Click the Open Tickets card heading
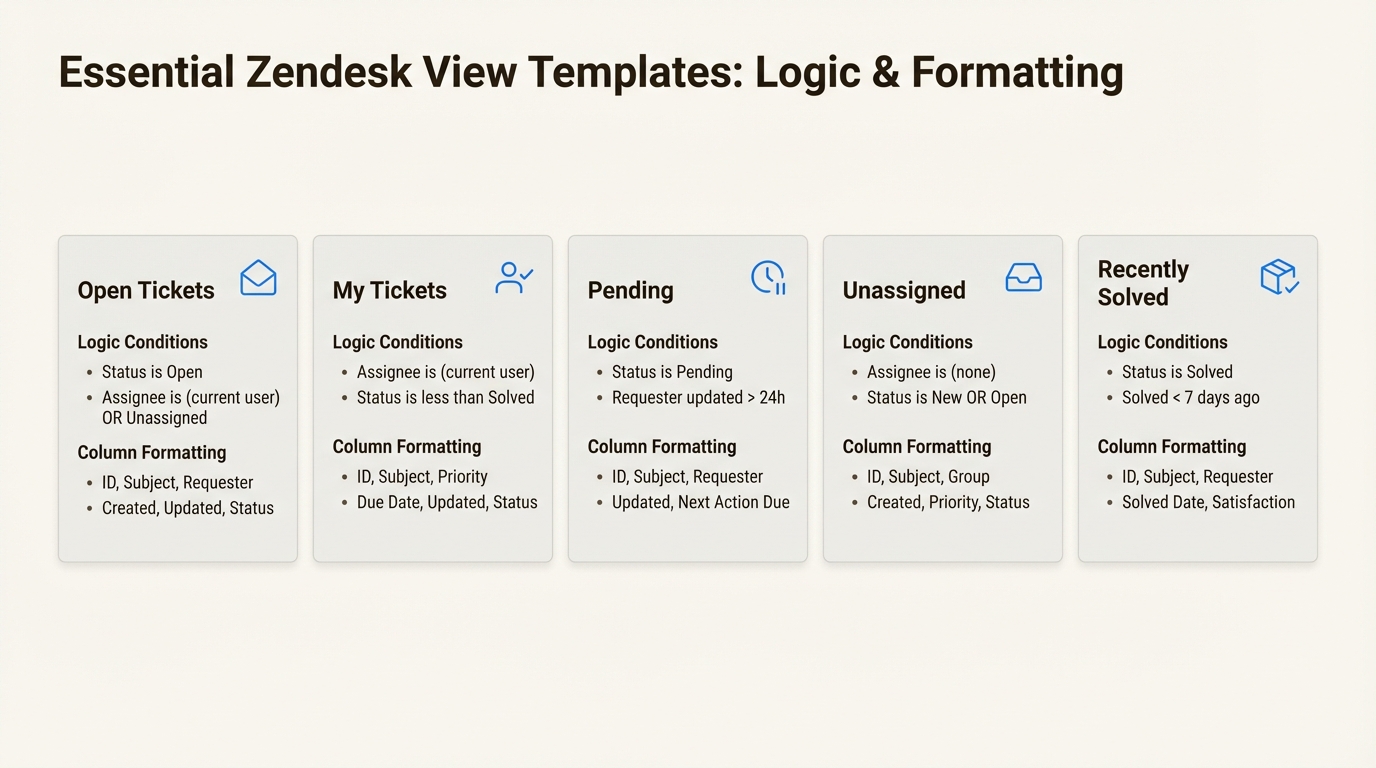The width and height of the screenshot is (1376, 768). coord(146,291)
